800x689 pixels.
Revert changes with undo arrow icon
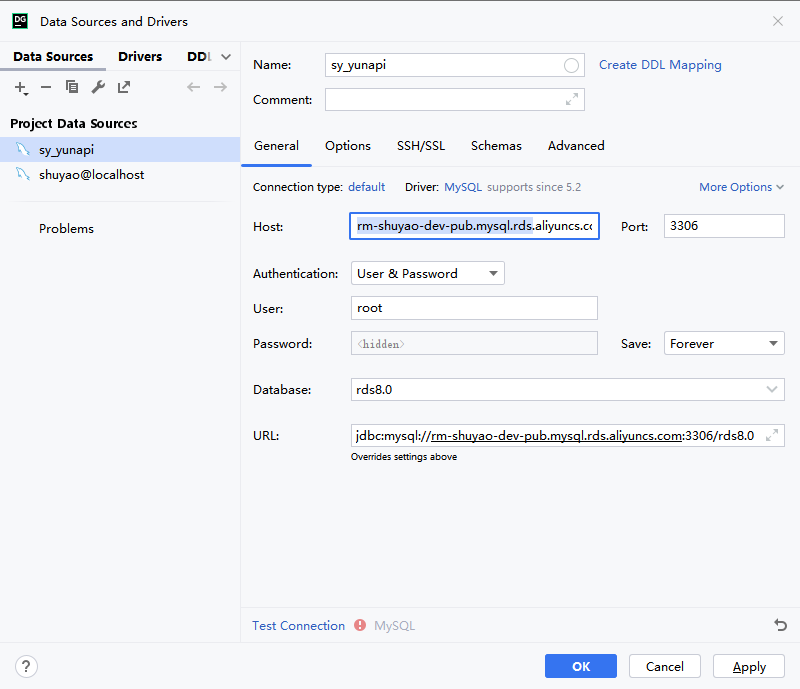click(x=780, y=625)
